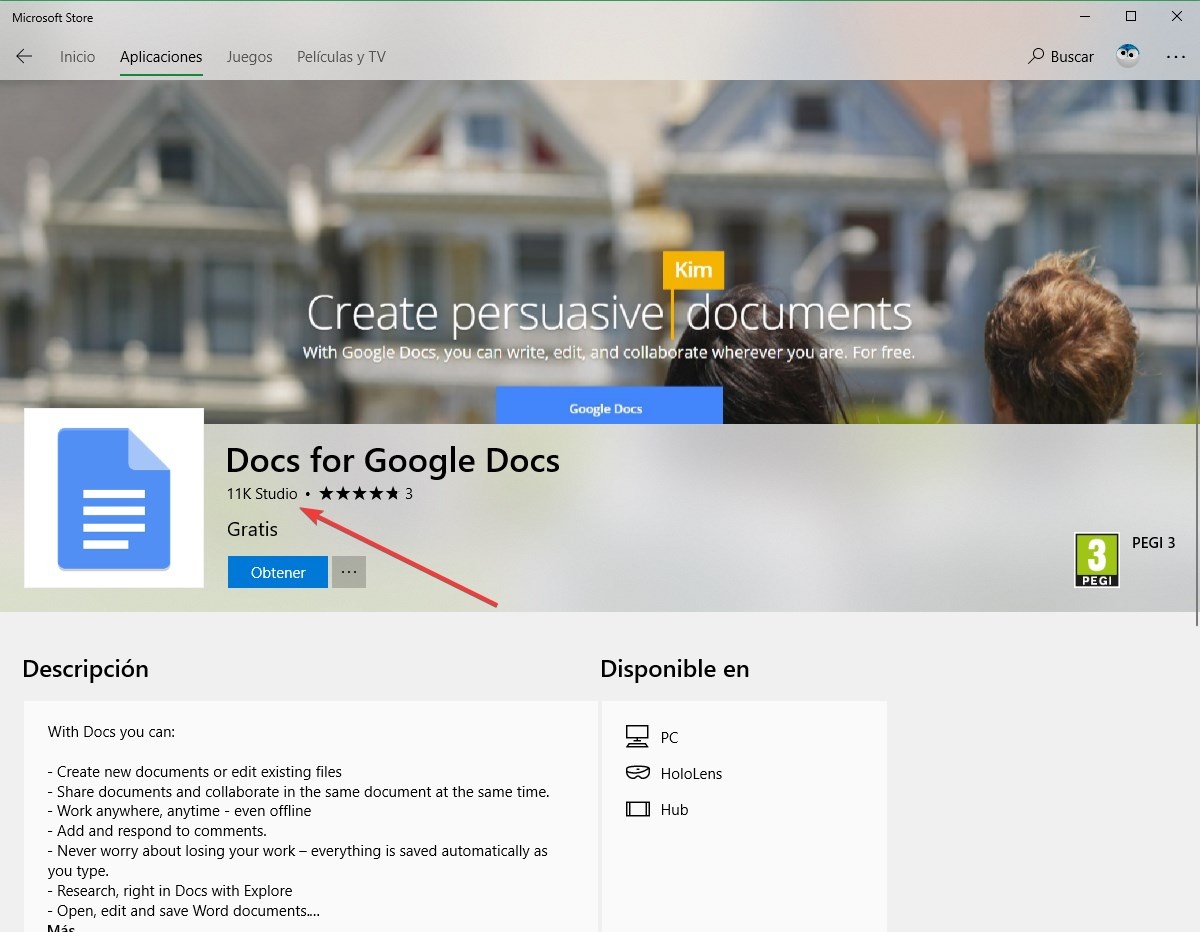This screenshot has width=1200, height=932.
Task: Click the Descripción heading
Action: (85, 669)
